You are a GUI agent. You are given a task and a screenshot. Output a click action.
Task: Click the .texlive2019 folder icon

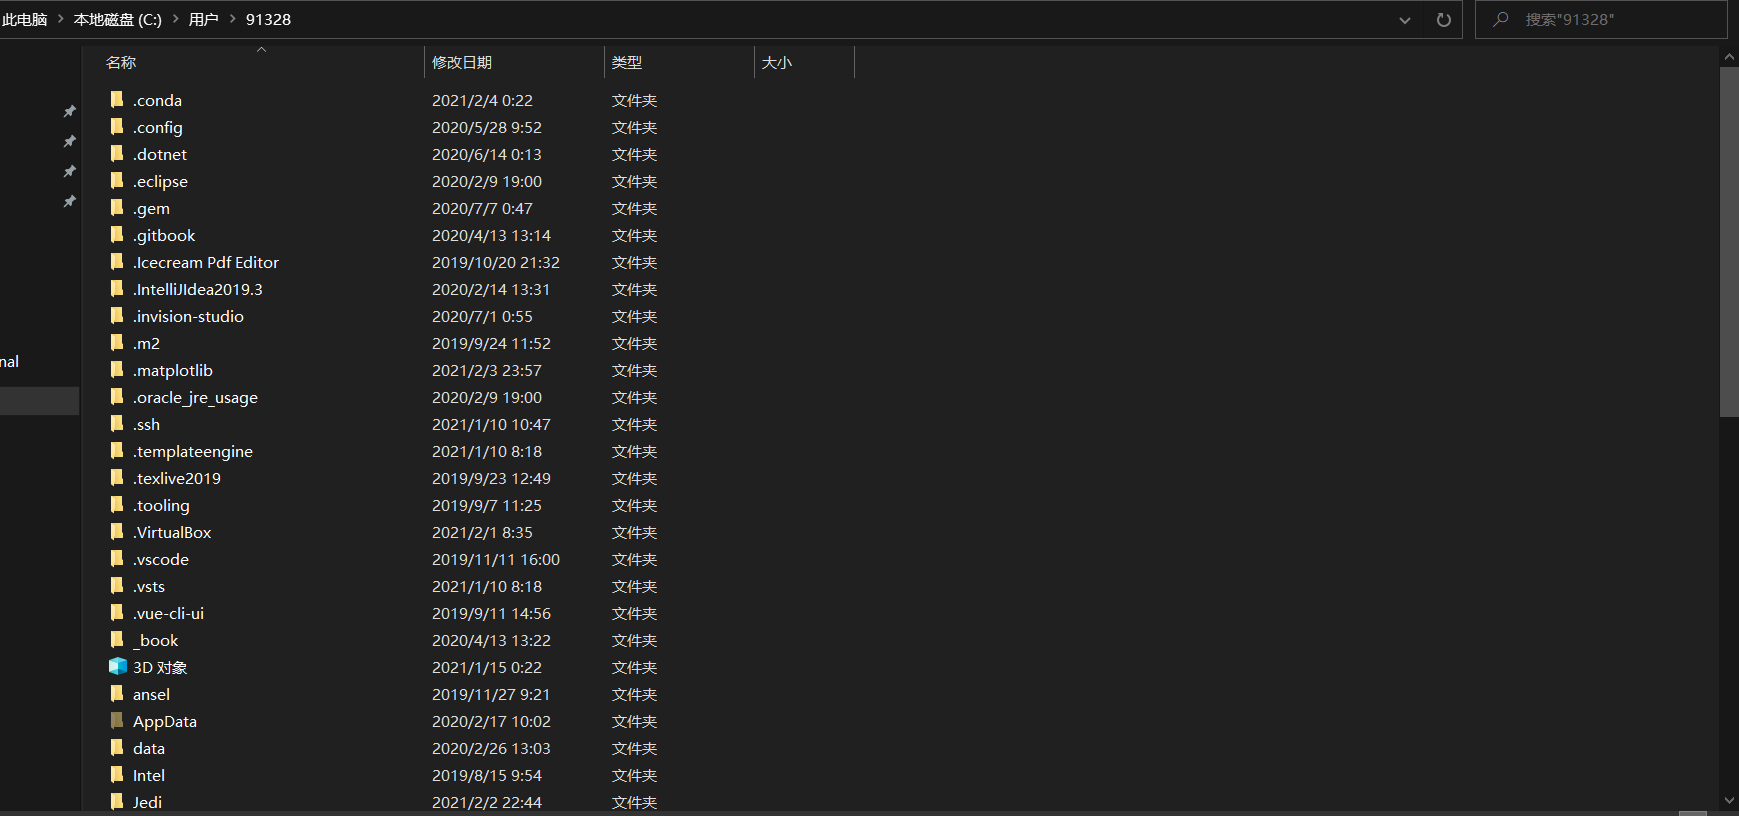117,477
